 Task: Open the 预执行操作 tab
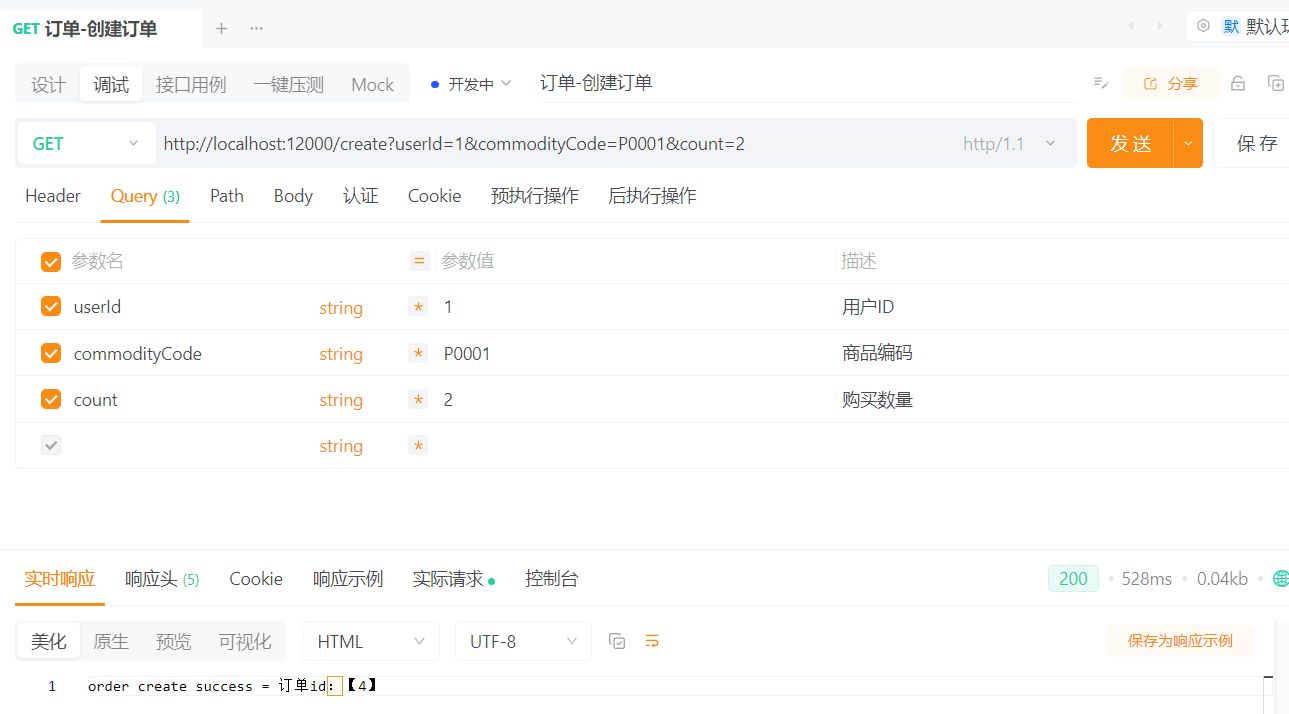coord(535,196)
